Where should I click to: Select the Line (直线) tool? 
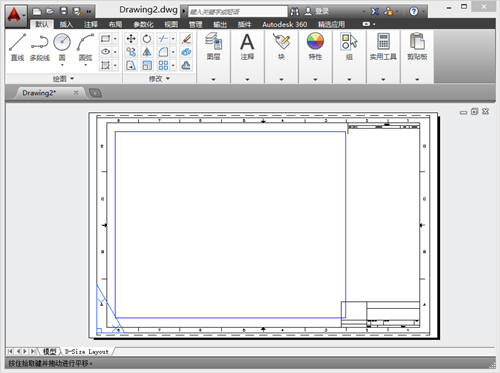point(17,47)
